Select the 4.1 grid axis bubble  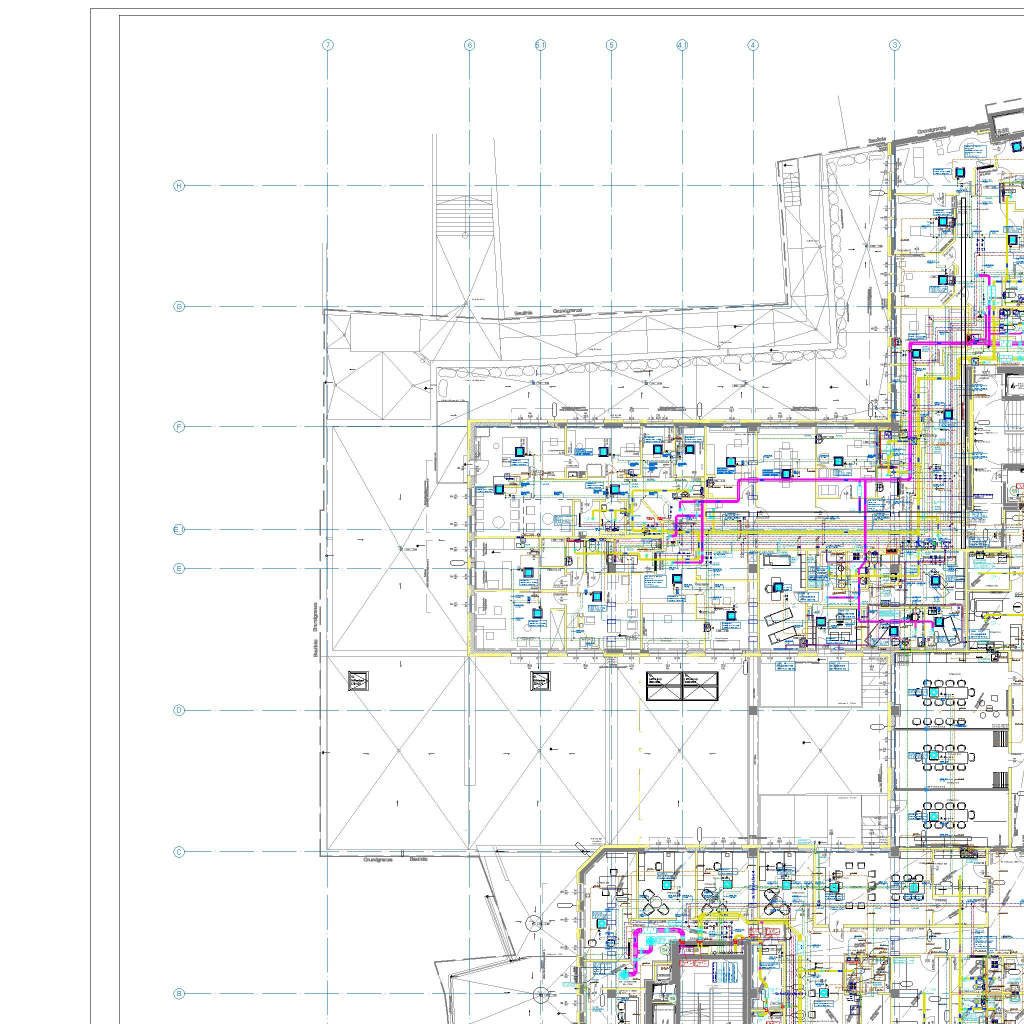[682, 45]
